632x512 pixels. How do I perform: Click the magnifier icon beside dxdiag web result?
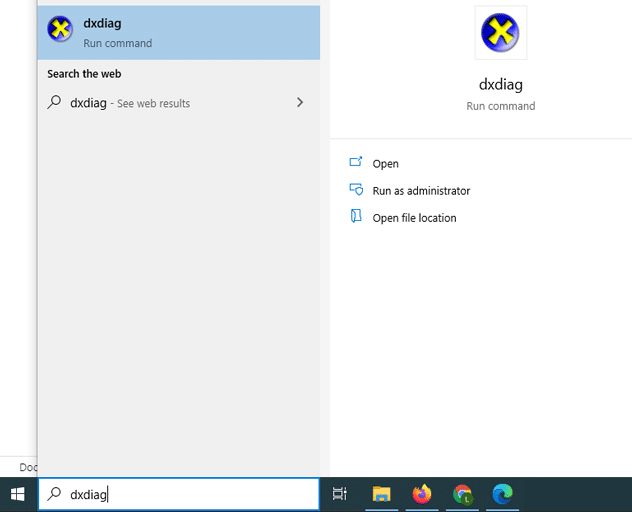(54, 102)
